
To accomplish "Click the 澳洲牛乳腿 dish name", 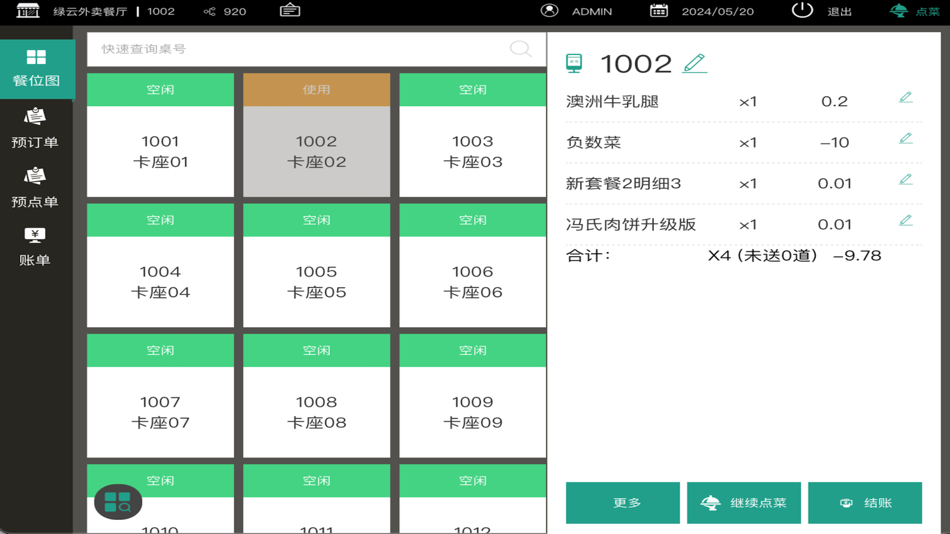I will [x=613, y=101].
